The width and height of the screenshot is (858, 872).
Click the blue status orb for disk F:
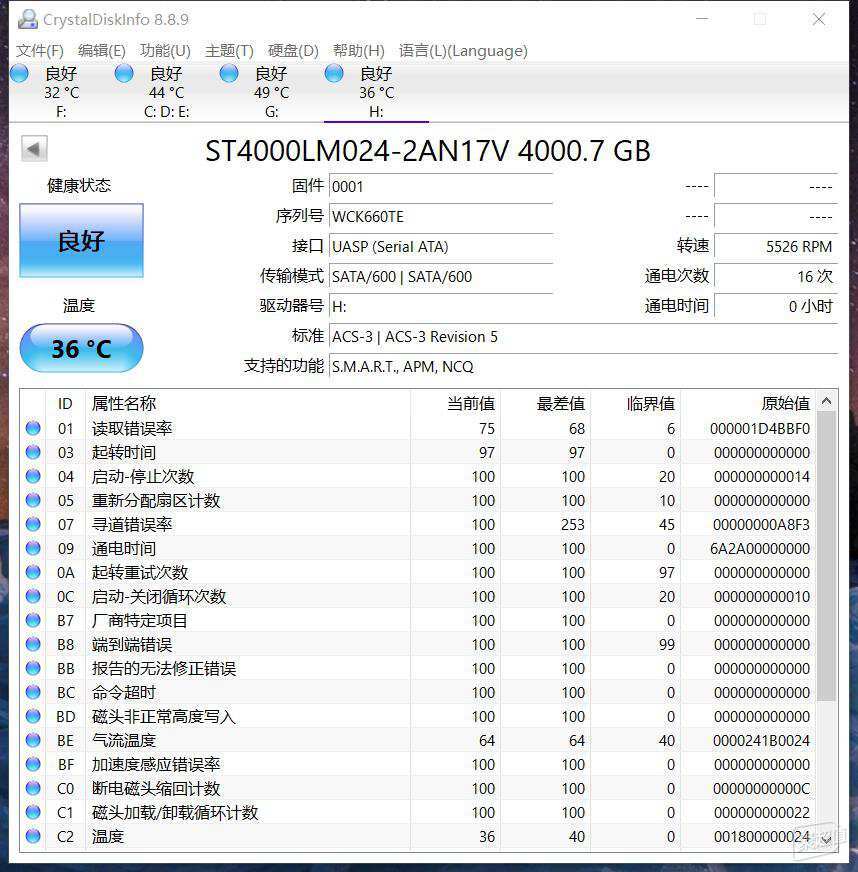19,73
